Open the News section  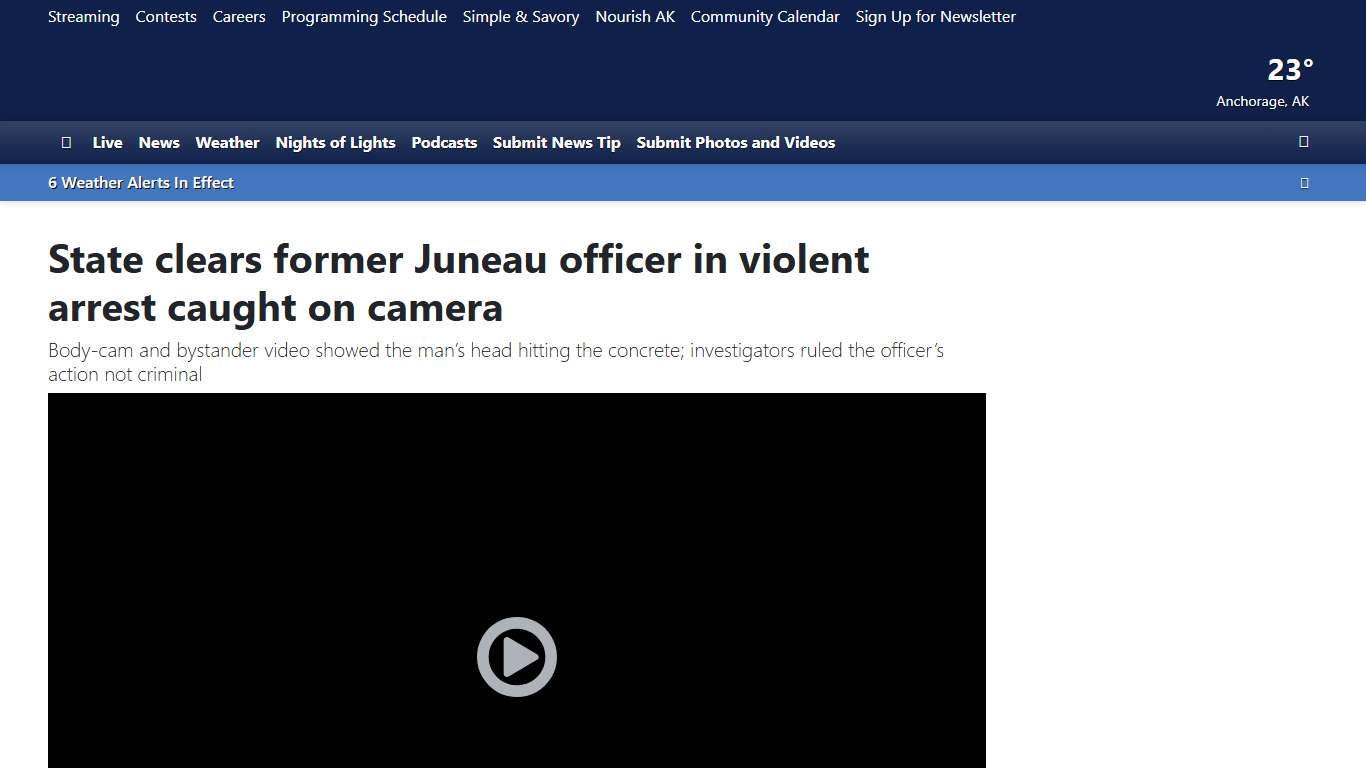click(x=159, y=142)
